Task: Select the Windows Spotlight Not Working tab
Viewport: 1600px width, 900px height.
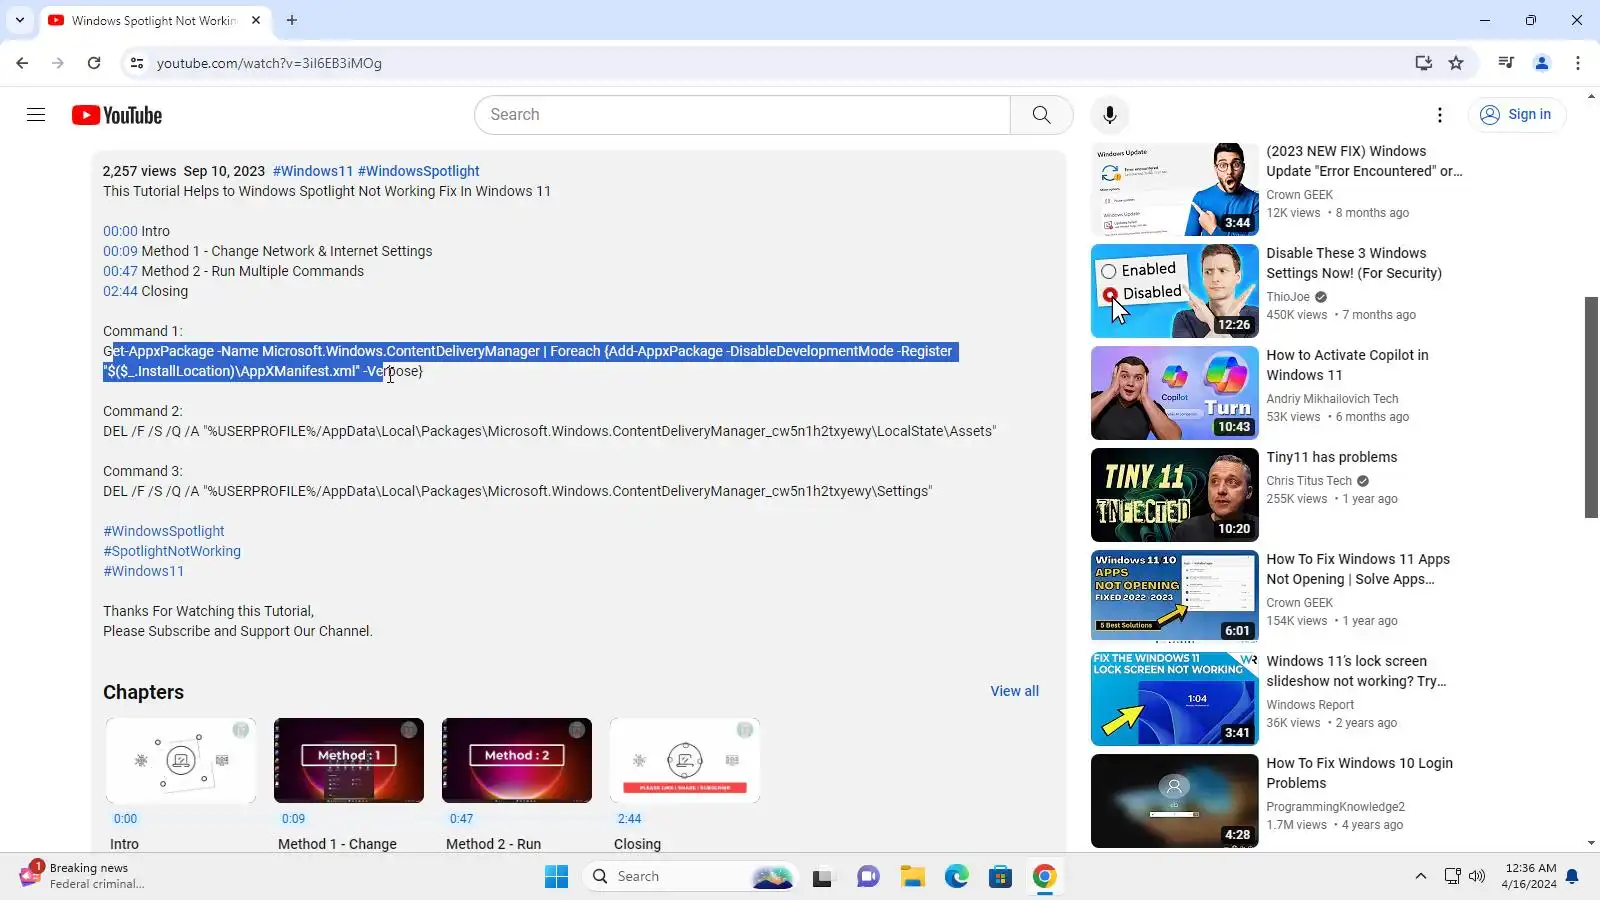Action: (x=154, y=21)
